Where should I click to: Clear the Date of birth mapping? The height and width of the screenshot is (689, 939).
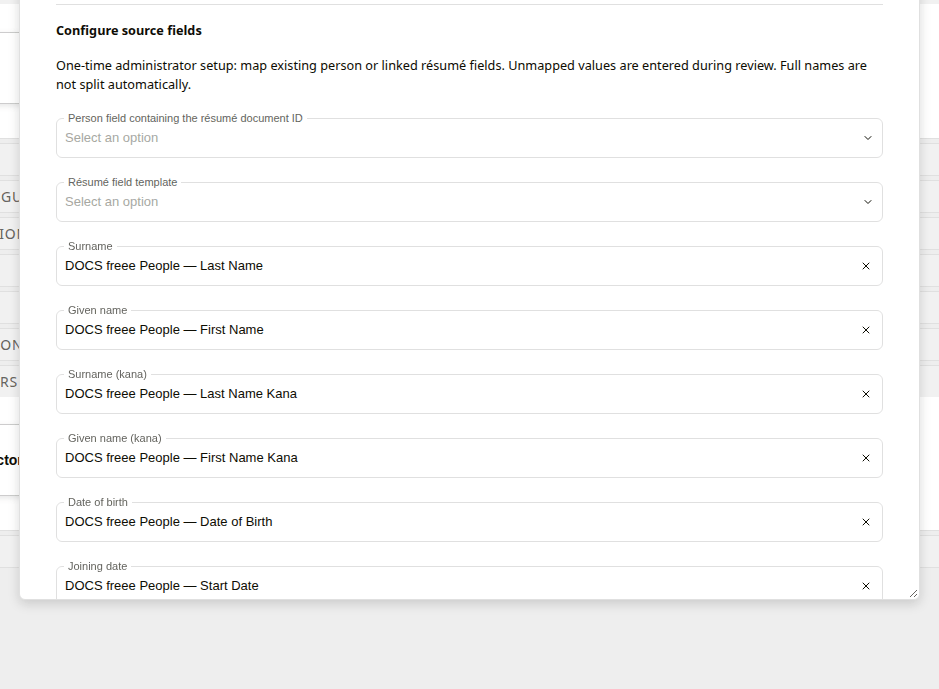tap(865, 522)
